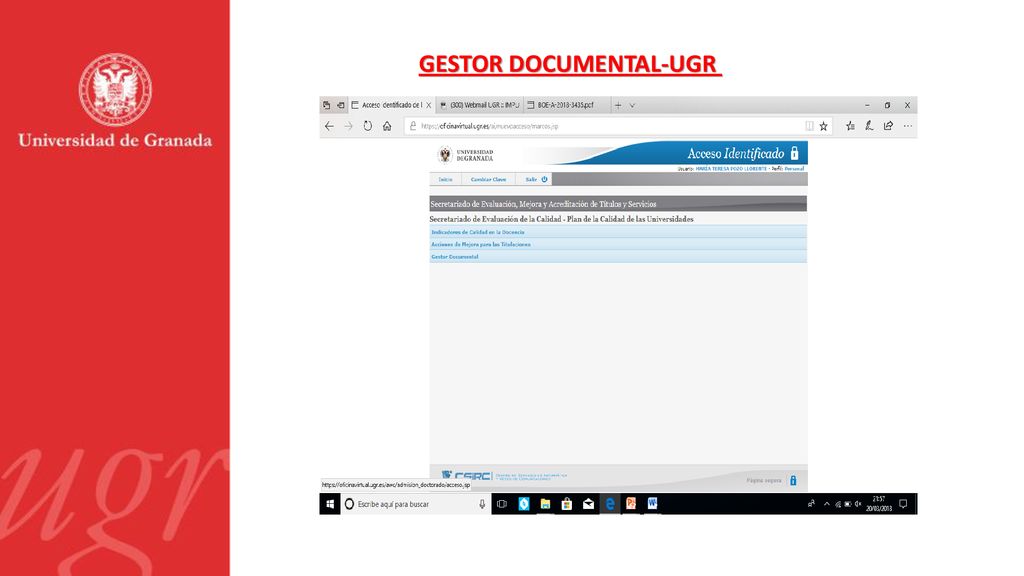
Task: Open a new browser tab with plus
Action: point(618,105)
